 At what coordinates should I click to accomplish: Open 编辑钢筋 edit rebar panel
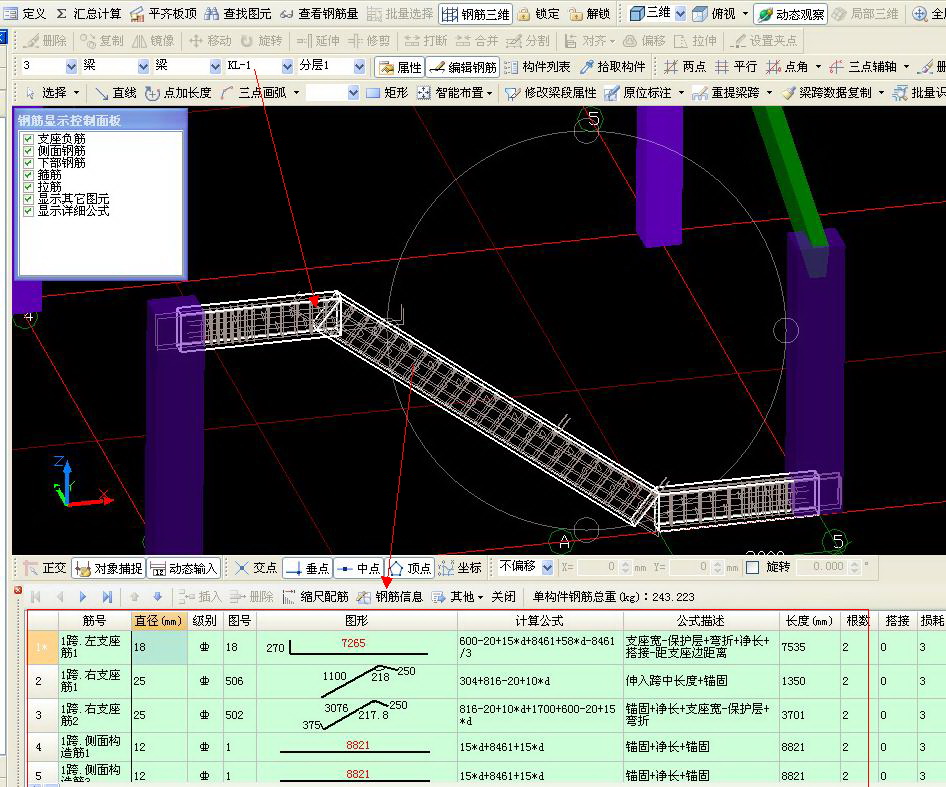463,67
